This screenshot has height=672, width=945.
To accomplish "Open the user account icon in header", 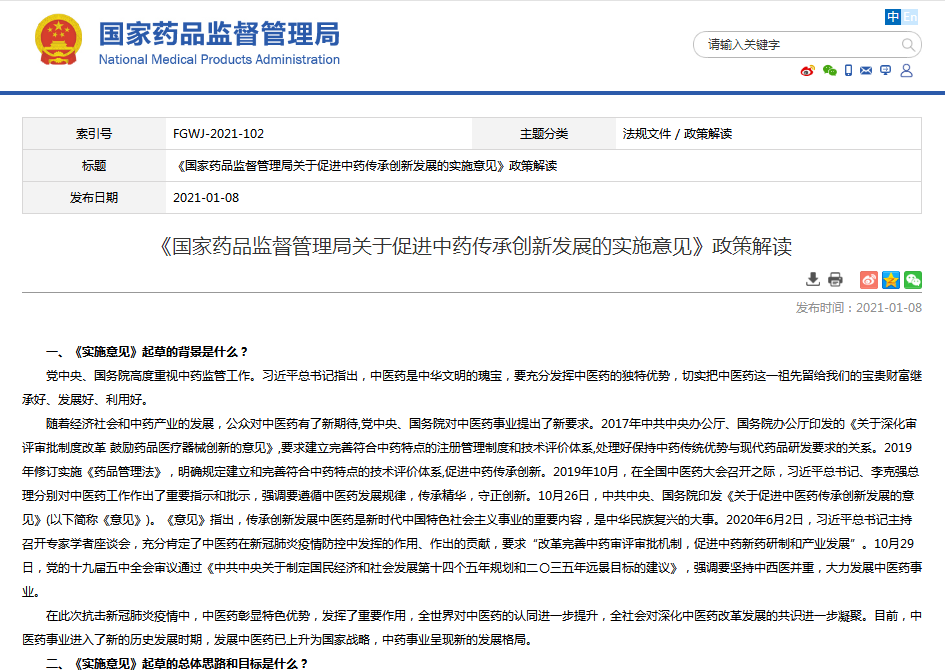I will (x=906, y=71).
